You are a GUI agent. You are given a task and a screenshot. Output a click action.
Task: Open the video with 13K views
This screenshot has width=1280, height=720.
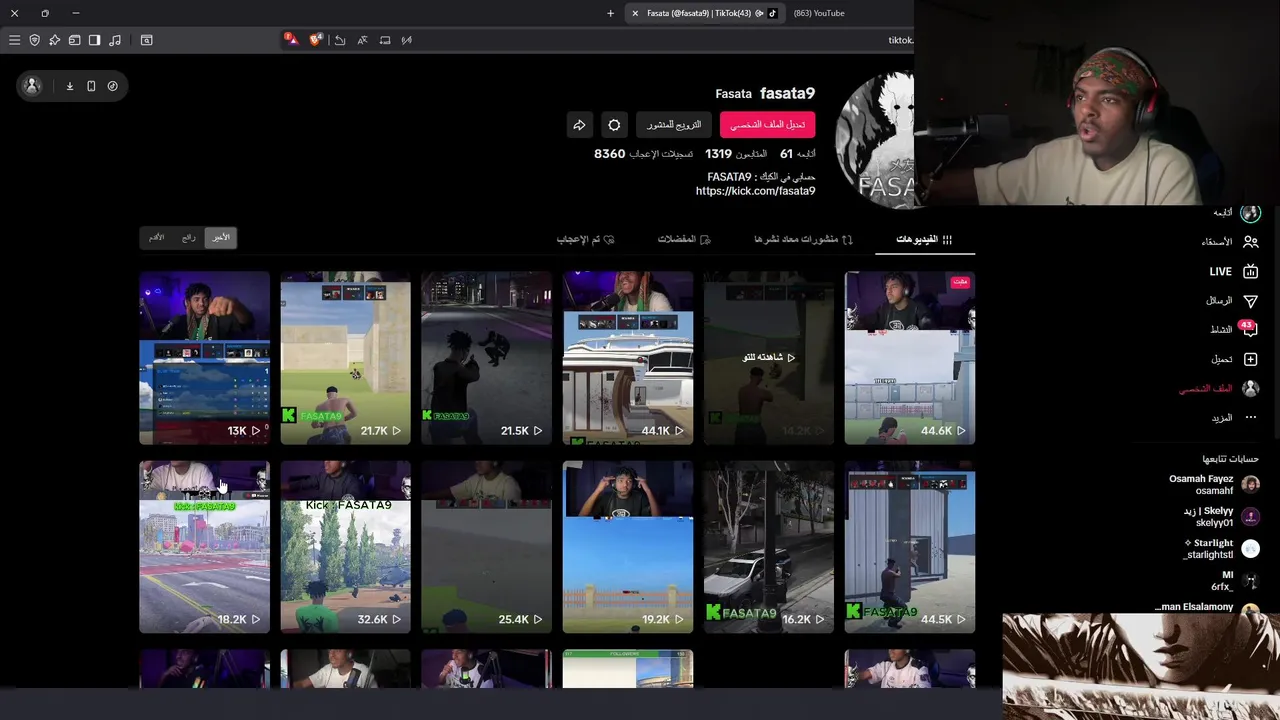pyautogui.click(x=204, y=357)
